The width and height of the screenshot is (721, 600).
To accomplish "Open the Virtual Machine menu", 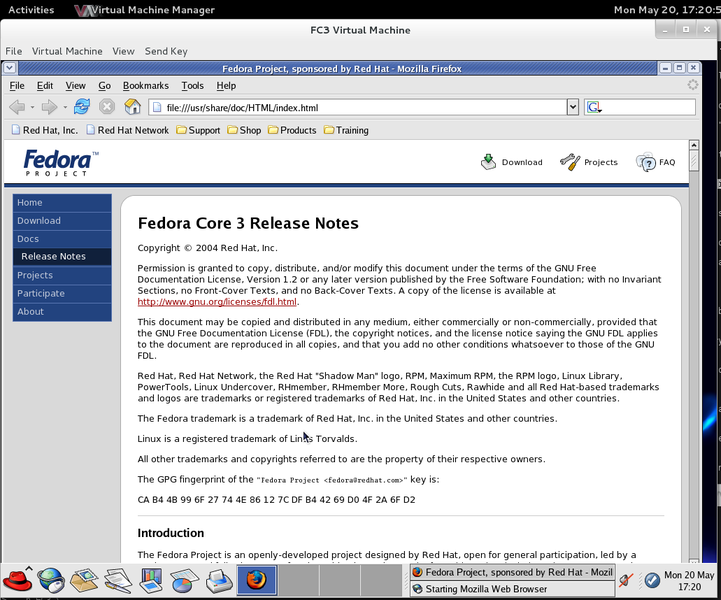I will coord(67,51).
